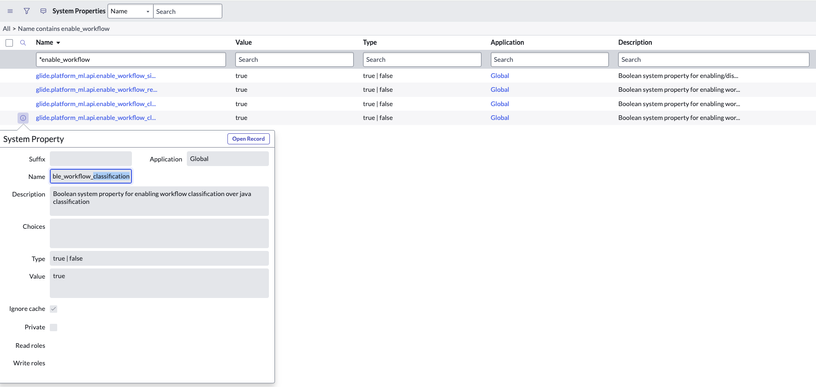Click the top Search box beside Name dropdown

point(187,11)
